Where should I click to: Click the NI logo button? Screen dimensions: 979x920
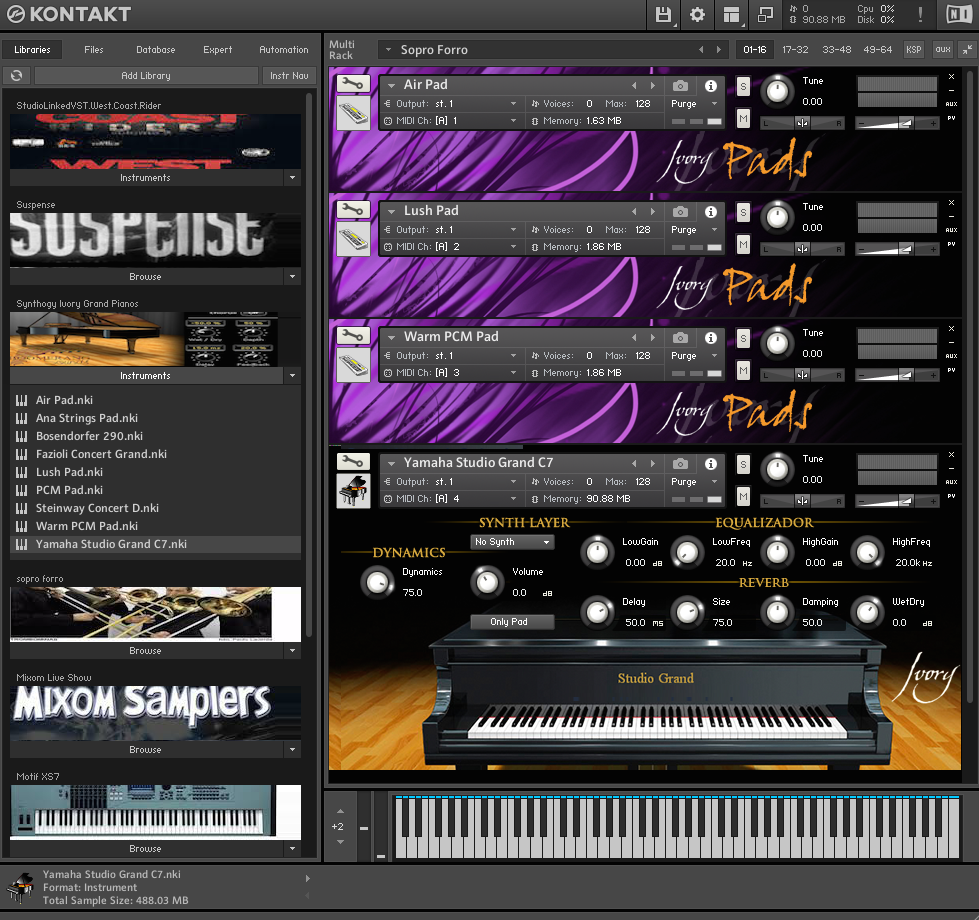pos(958,14)
